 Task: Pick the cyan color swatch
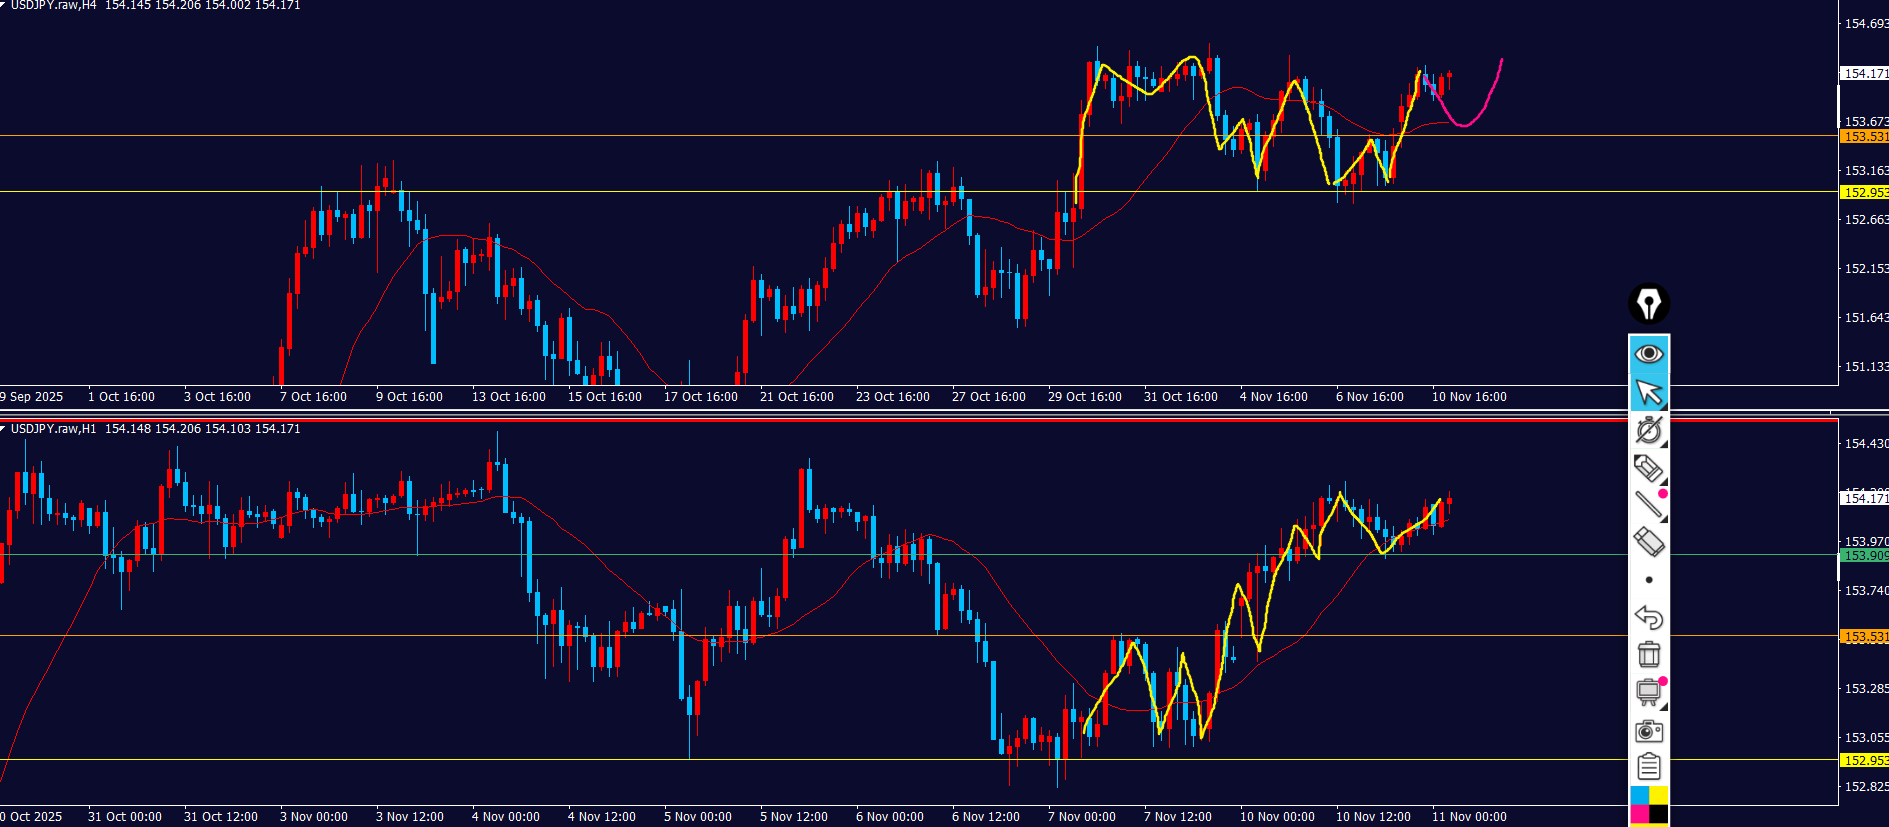1639,795
